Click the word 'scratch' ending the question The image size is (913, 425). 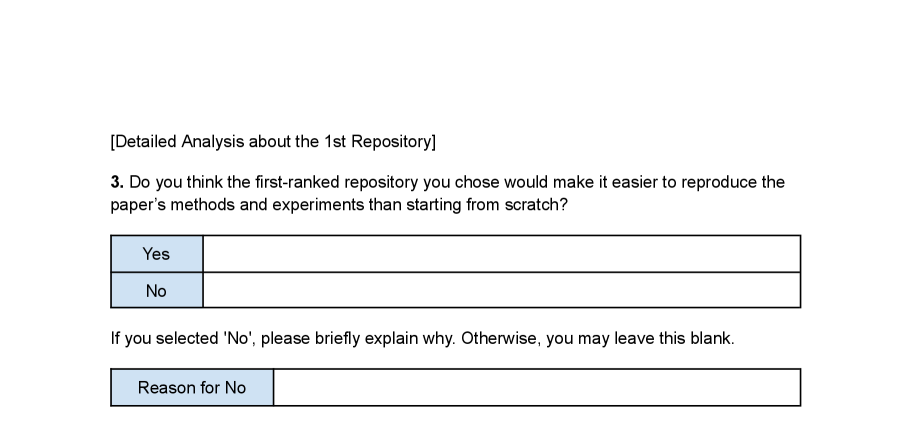point(539,205)
